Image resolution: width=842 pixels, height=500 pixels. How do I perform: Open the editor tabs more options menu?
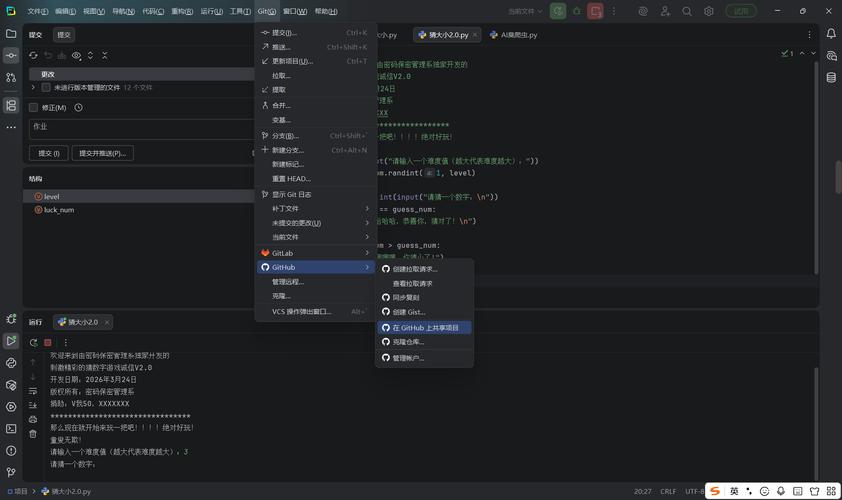pyautogui.click(x=809, y=34)
